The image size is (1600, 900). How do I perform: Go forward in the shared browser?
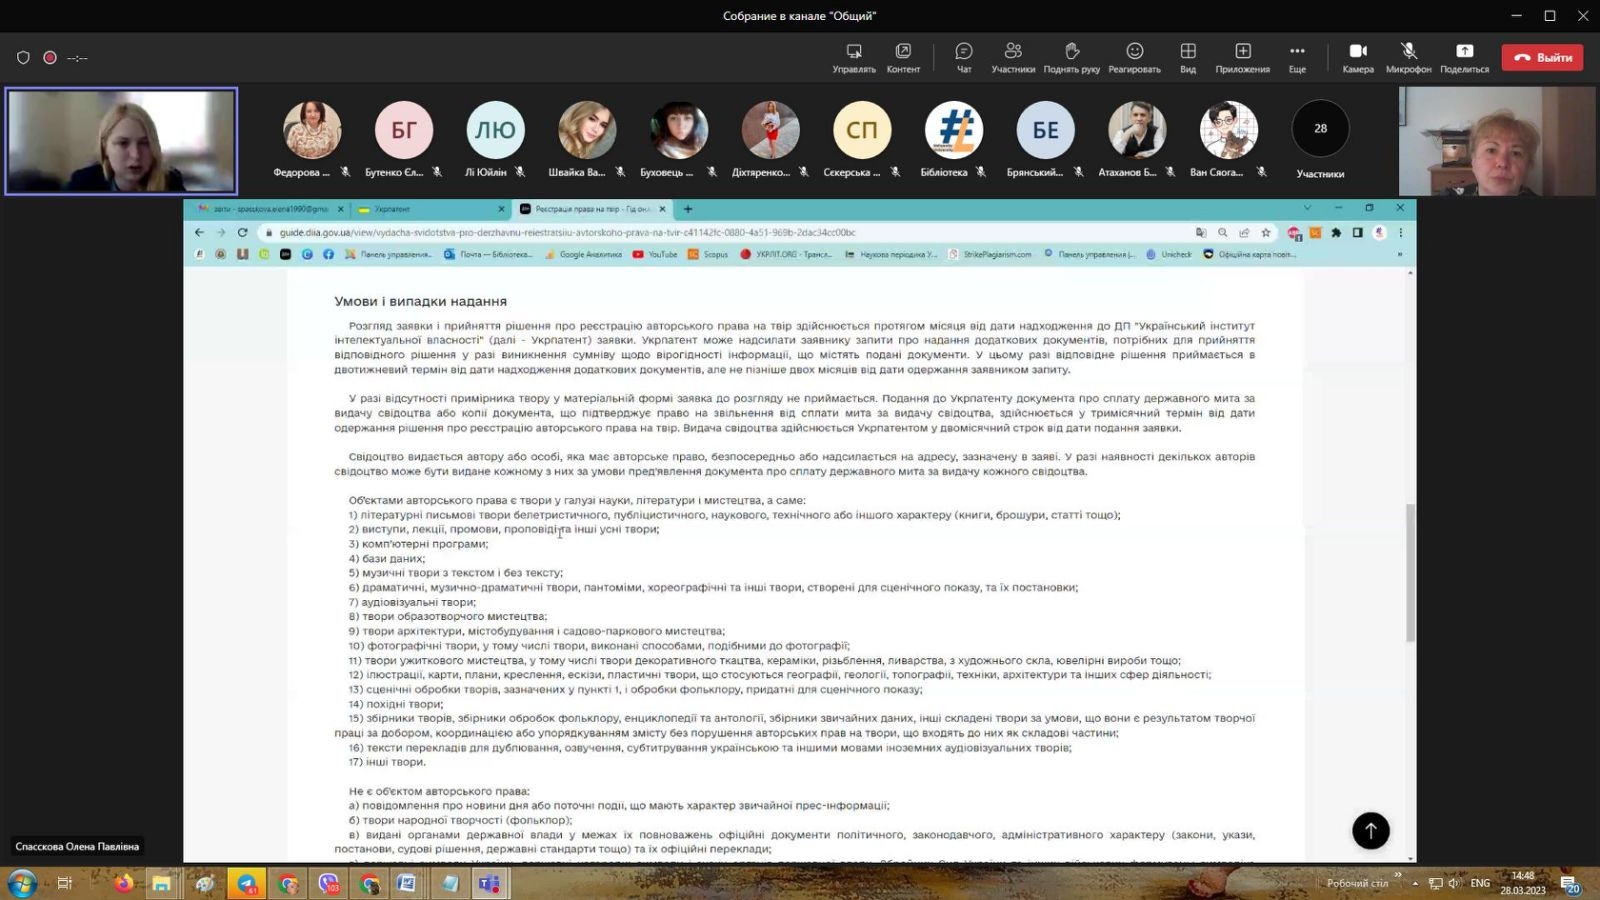pyautogui.click(x=221, y=232)
